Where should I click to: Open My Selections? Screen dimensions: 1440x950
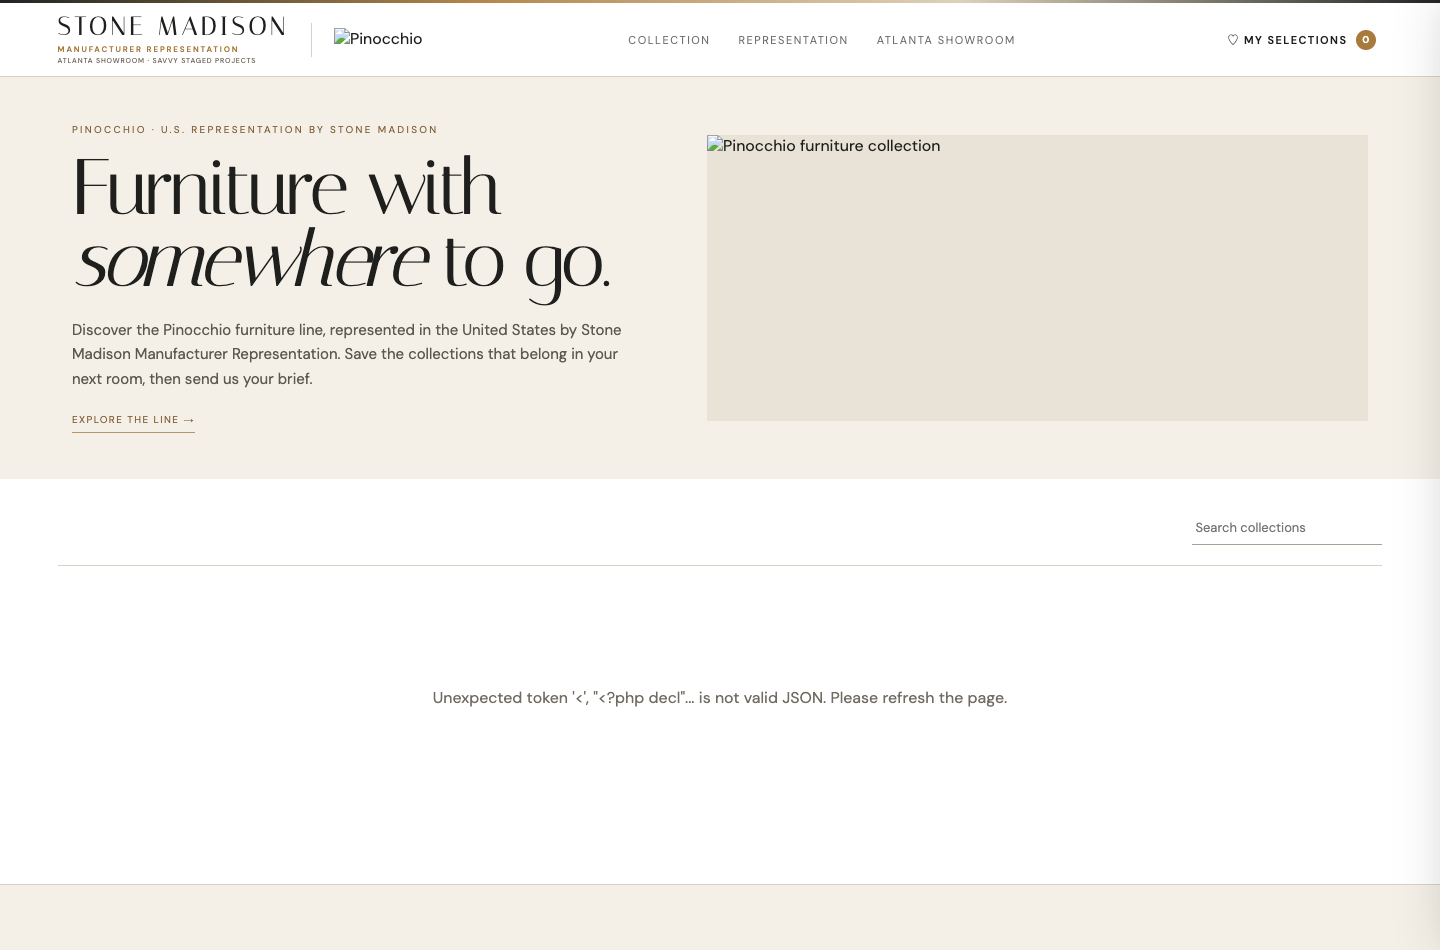coord(1301,40)
